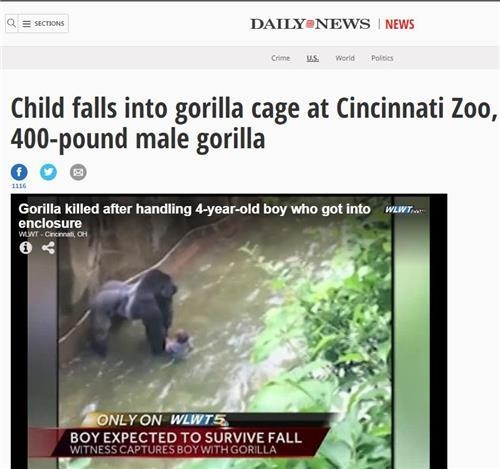Click the WLWT - Cincinnati, OH source text
This screenshot has height=469, width=500.
click(x=53, y=234)
